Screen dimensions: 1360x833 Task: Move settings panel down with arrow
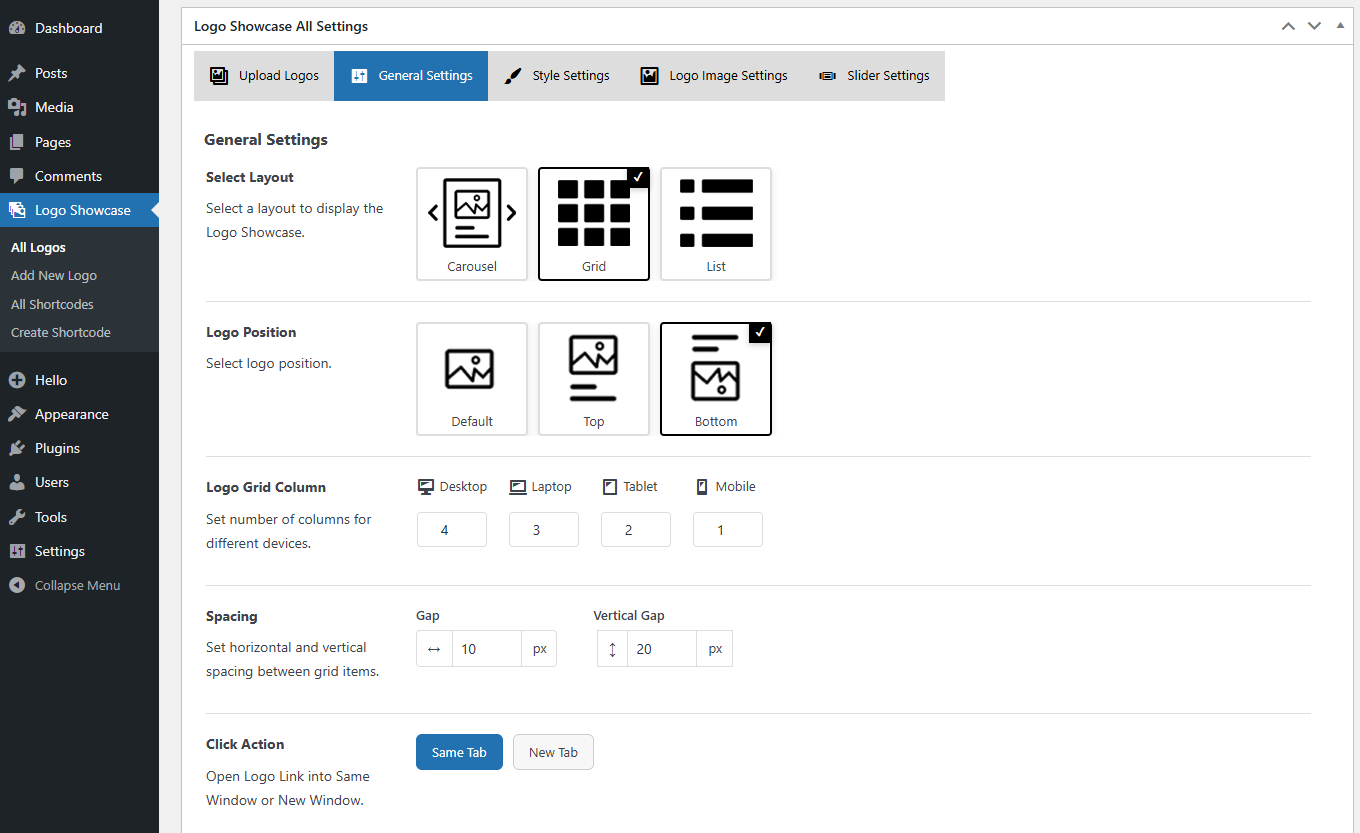click(x=1315, y=26)
